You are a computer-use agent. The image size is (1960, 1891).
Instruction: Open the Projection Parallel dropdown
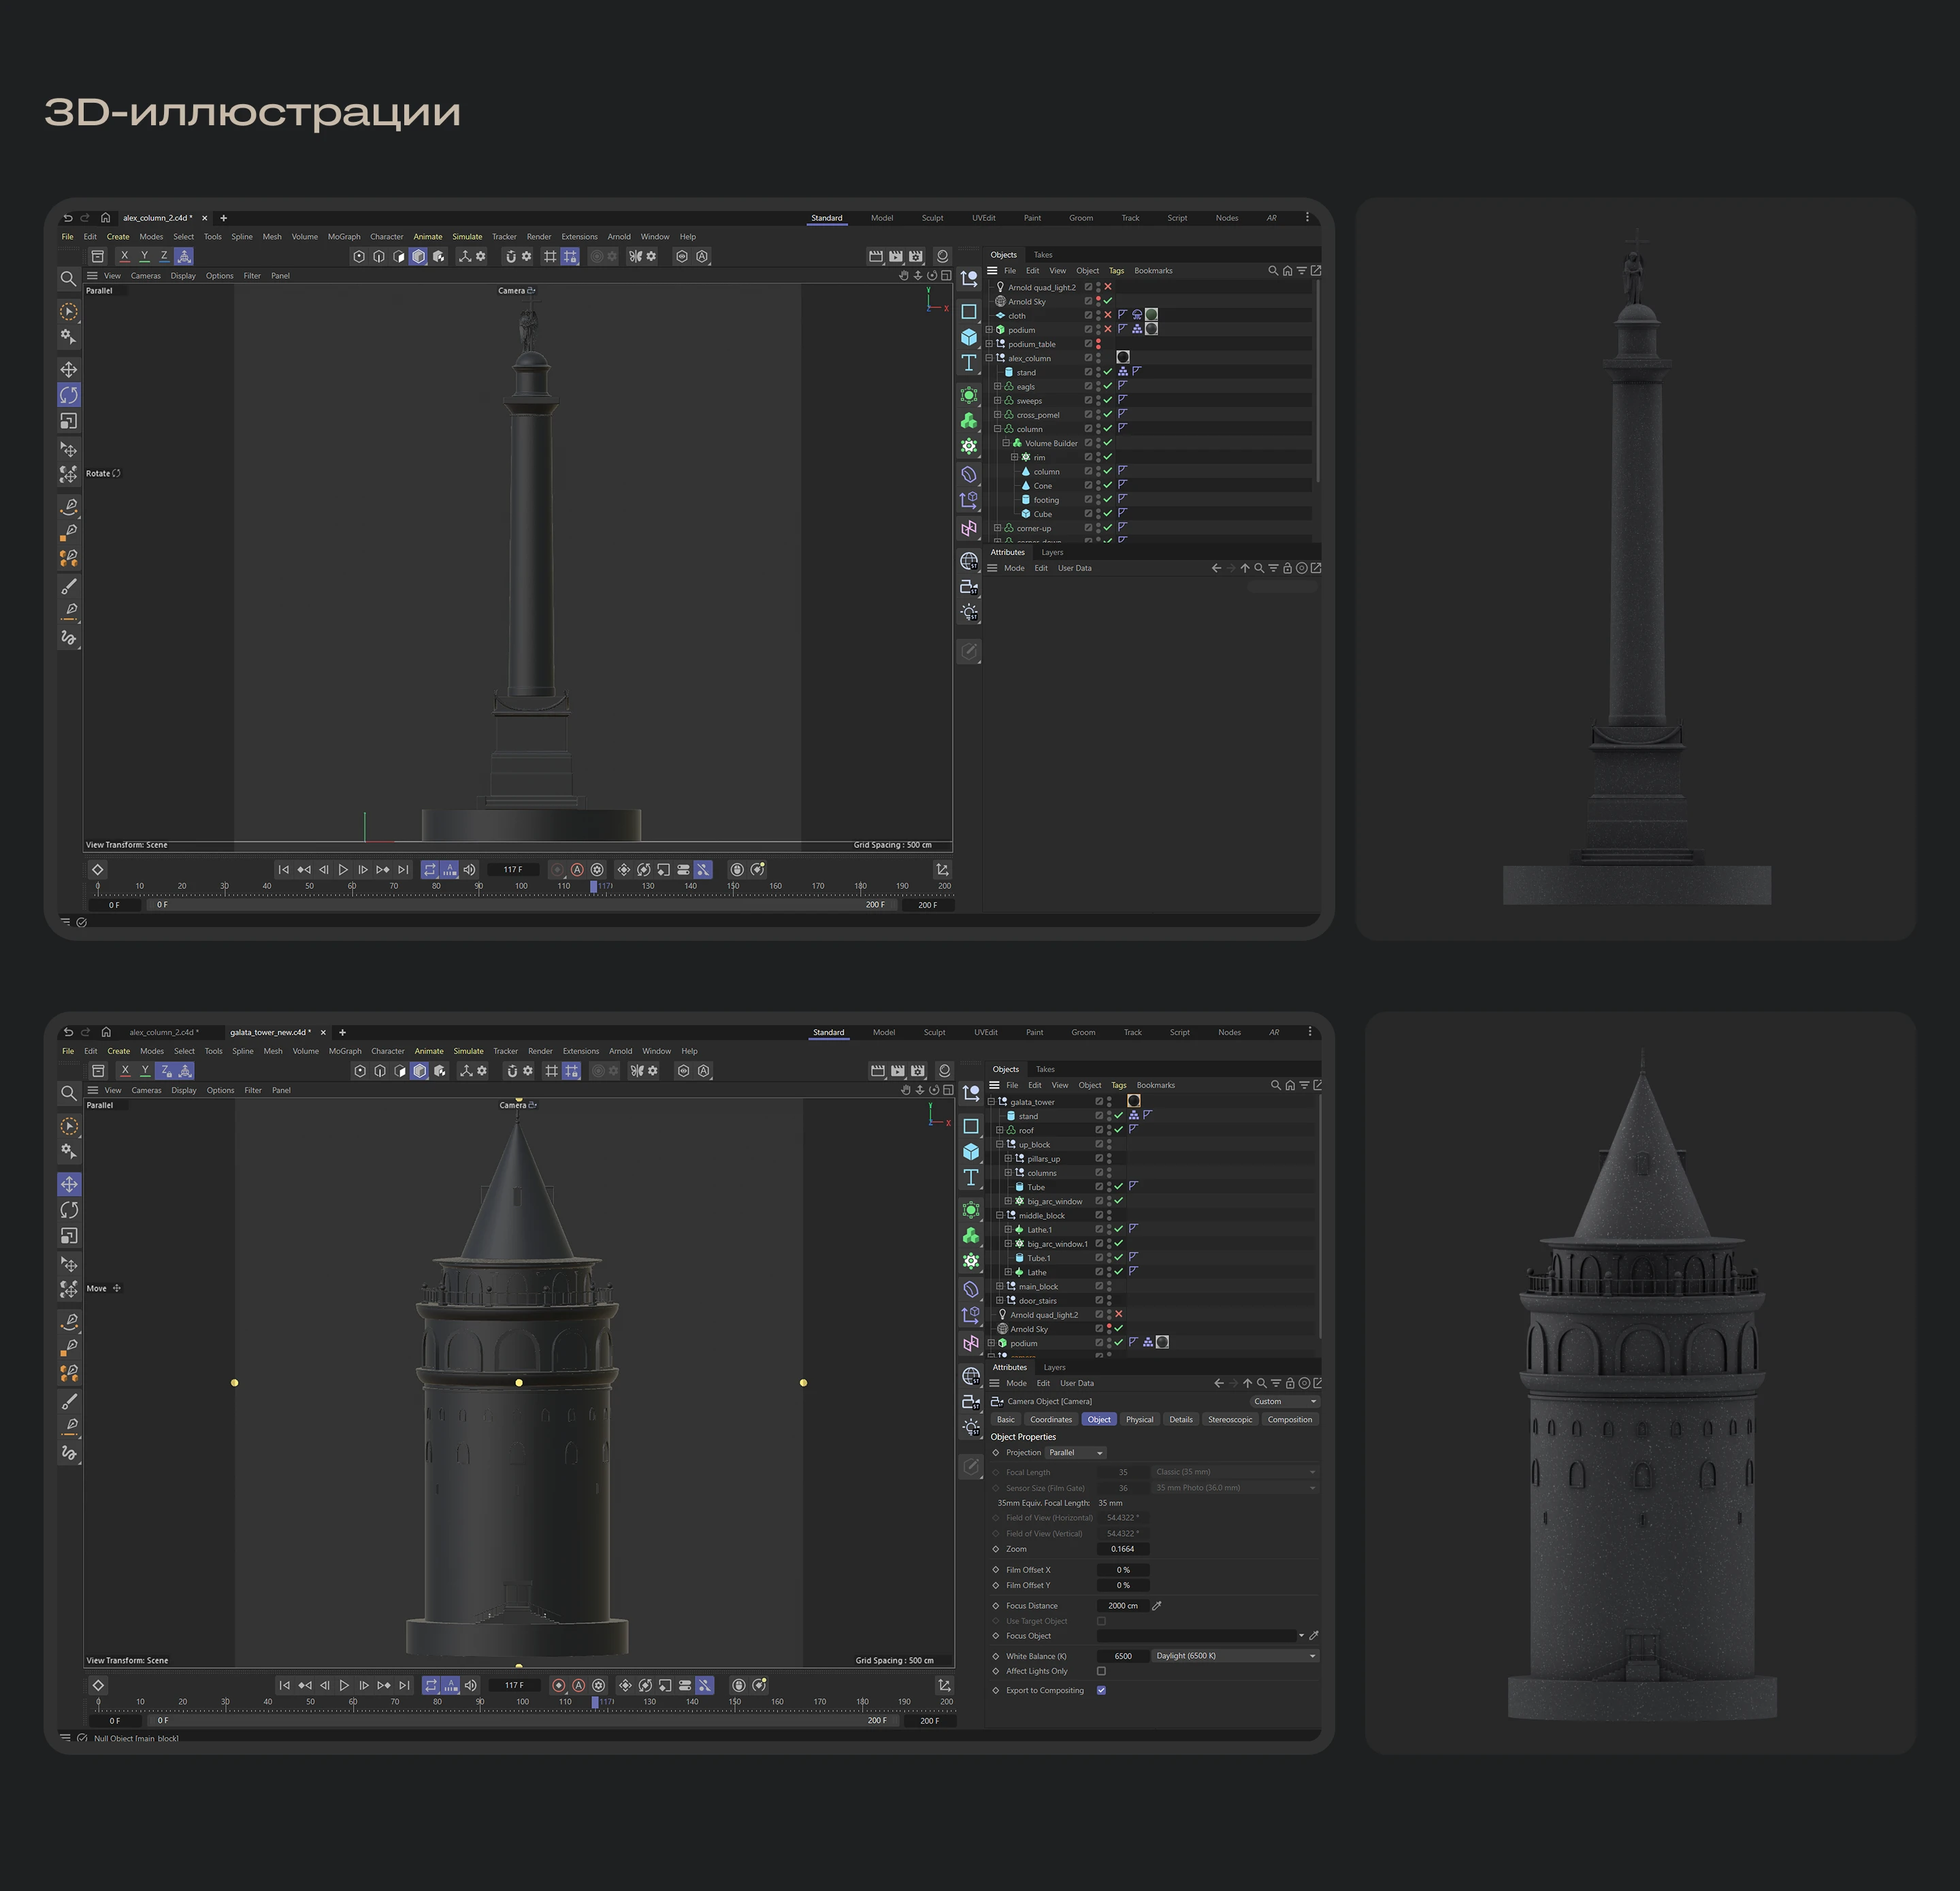(x=1076, y=1452)
